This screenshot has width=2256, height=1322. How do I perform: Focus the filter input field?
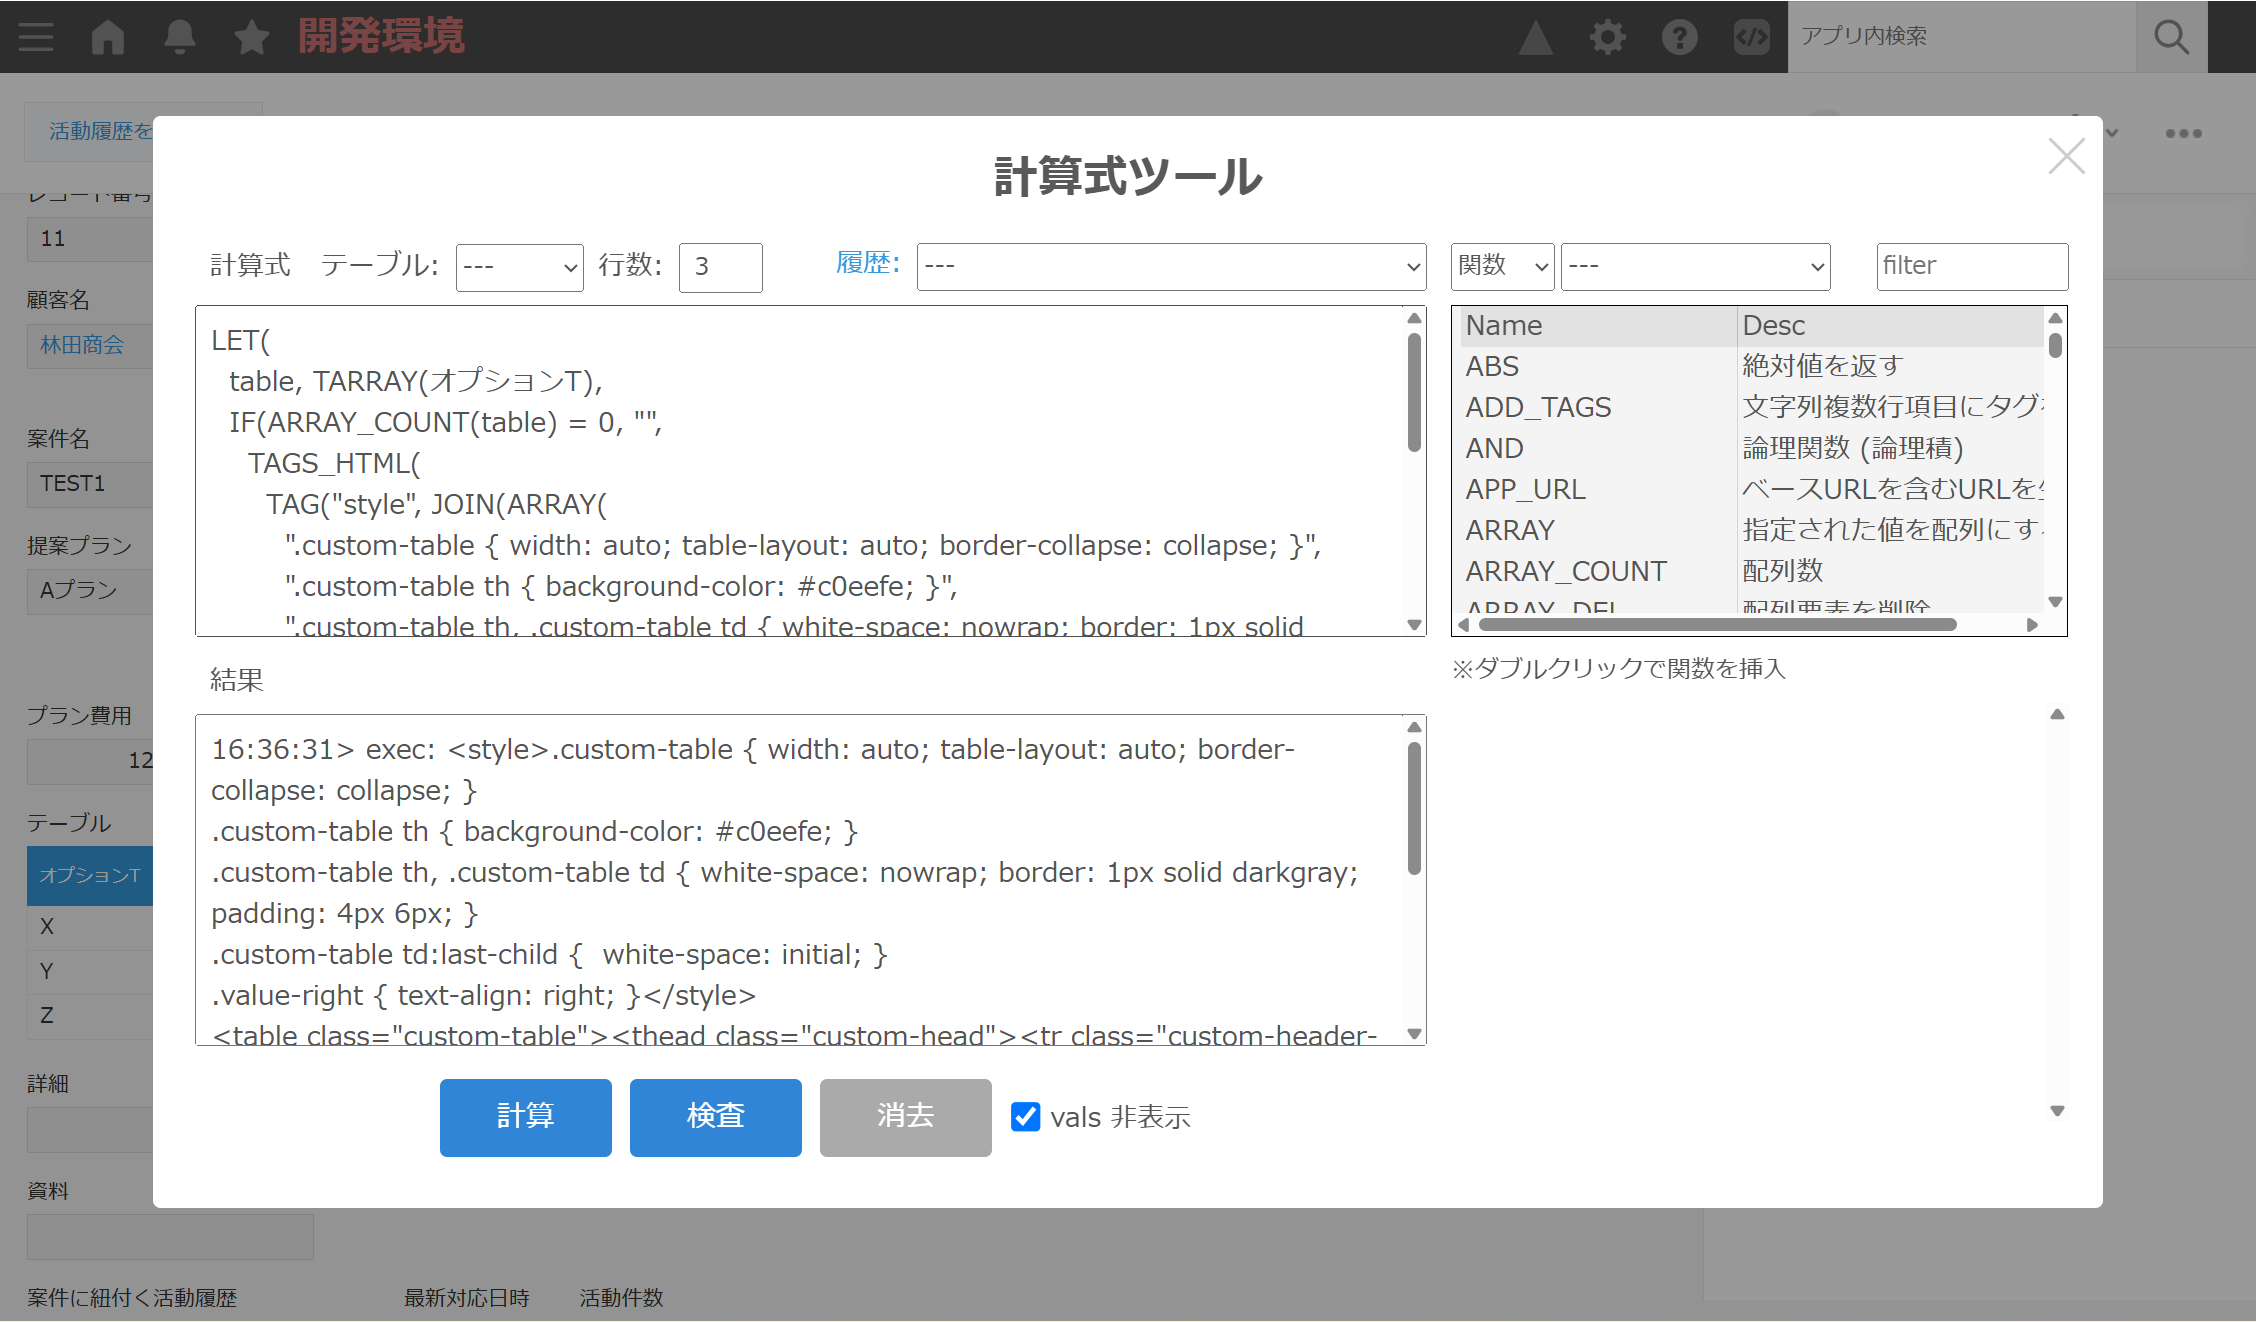pyautogui.click(x=1971, y=267)
